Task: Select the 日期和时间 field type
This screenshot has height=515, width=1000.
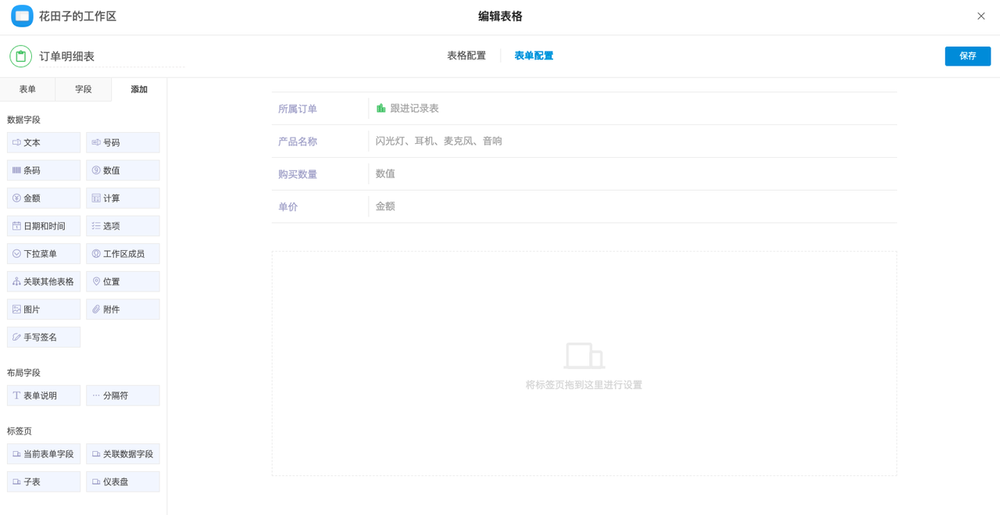Action: 43,227
